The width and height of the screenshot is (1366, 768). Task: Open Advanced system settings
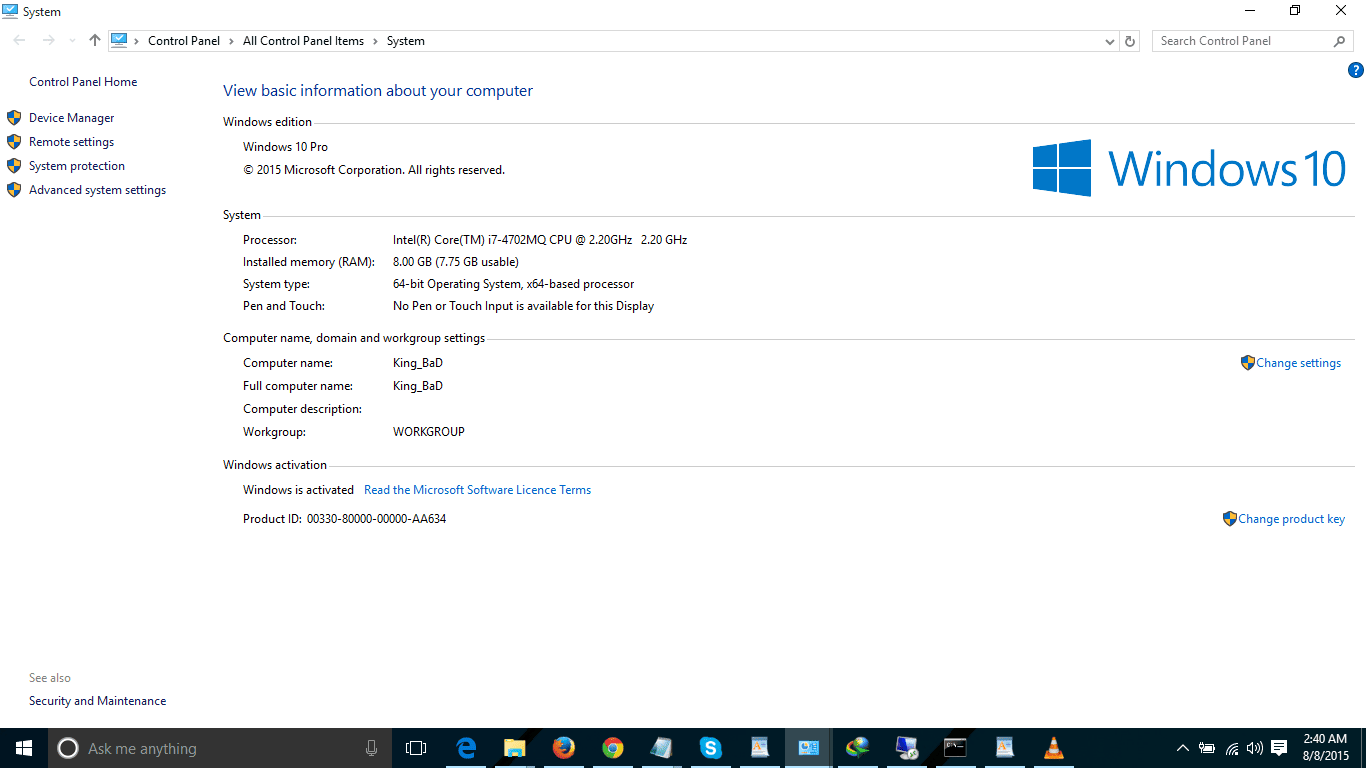[97, 190]
